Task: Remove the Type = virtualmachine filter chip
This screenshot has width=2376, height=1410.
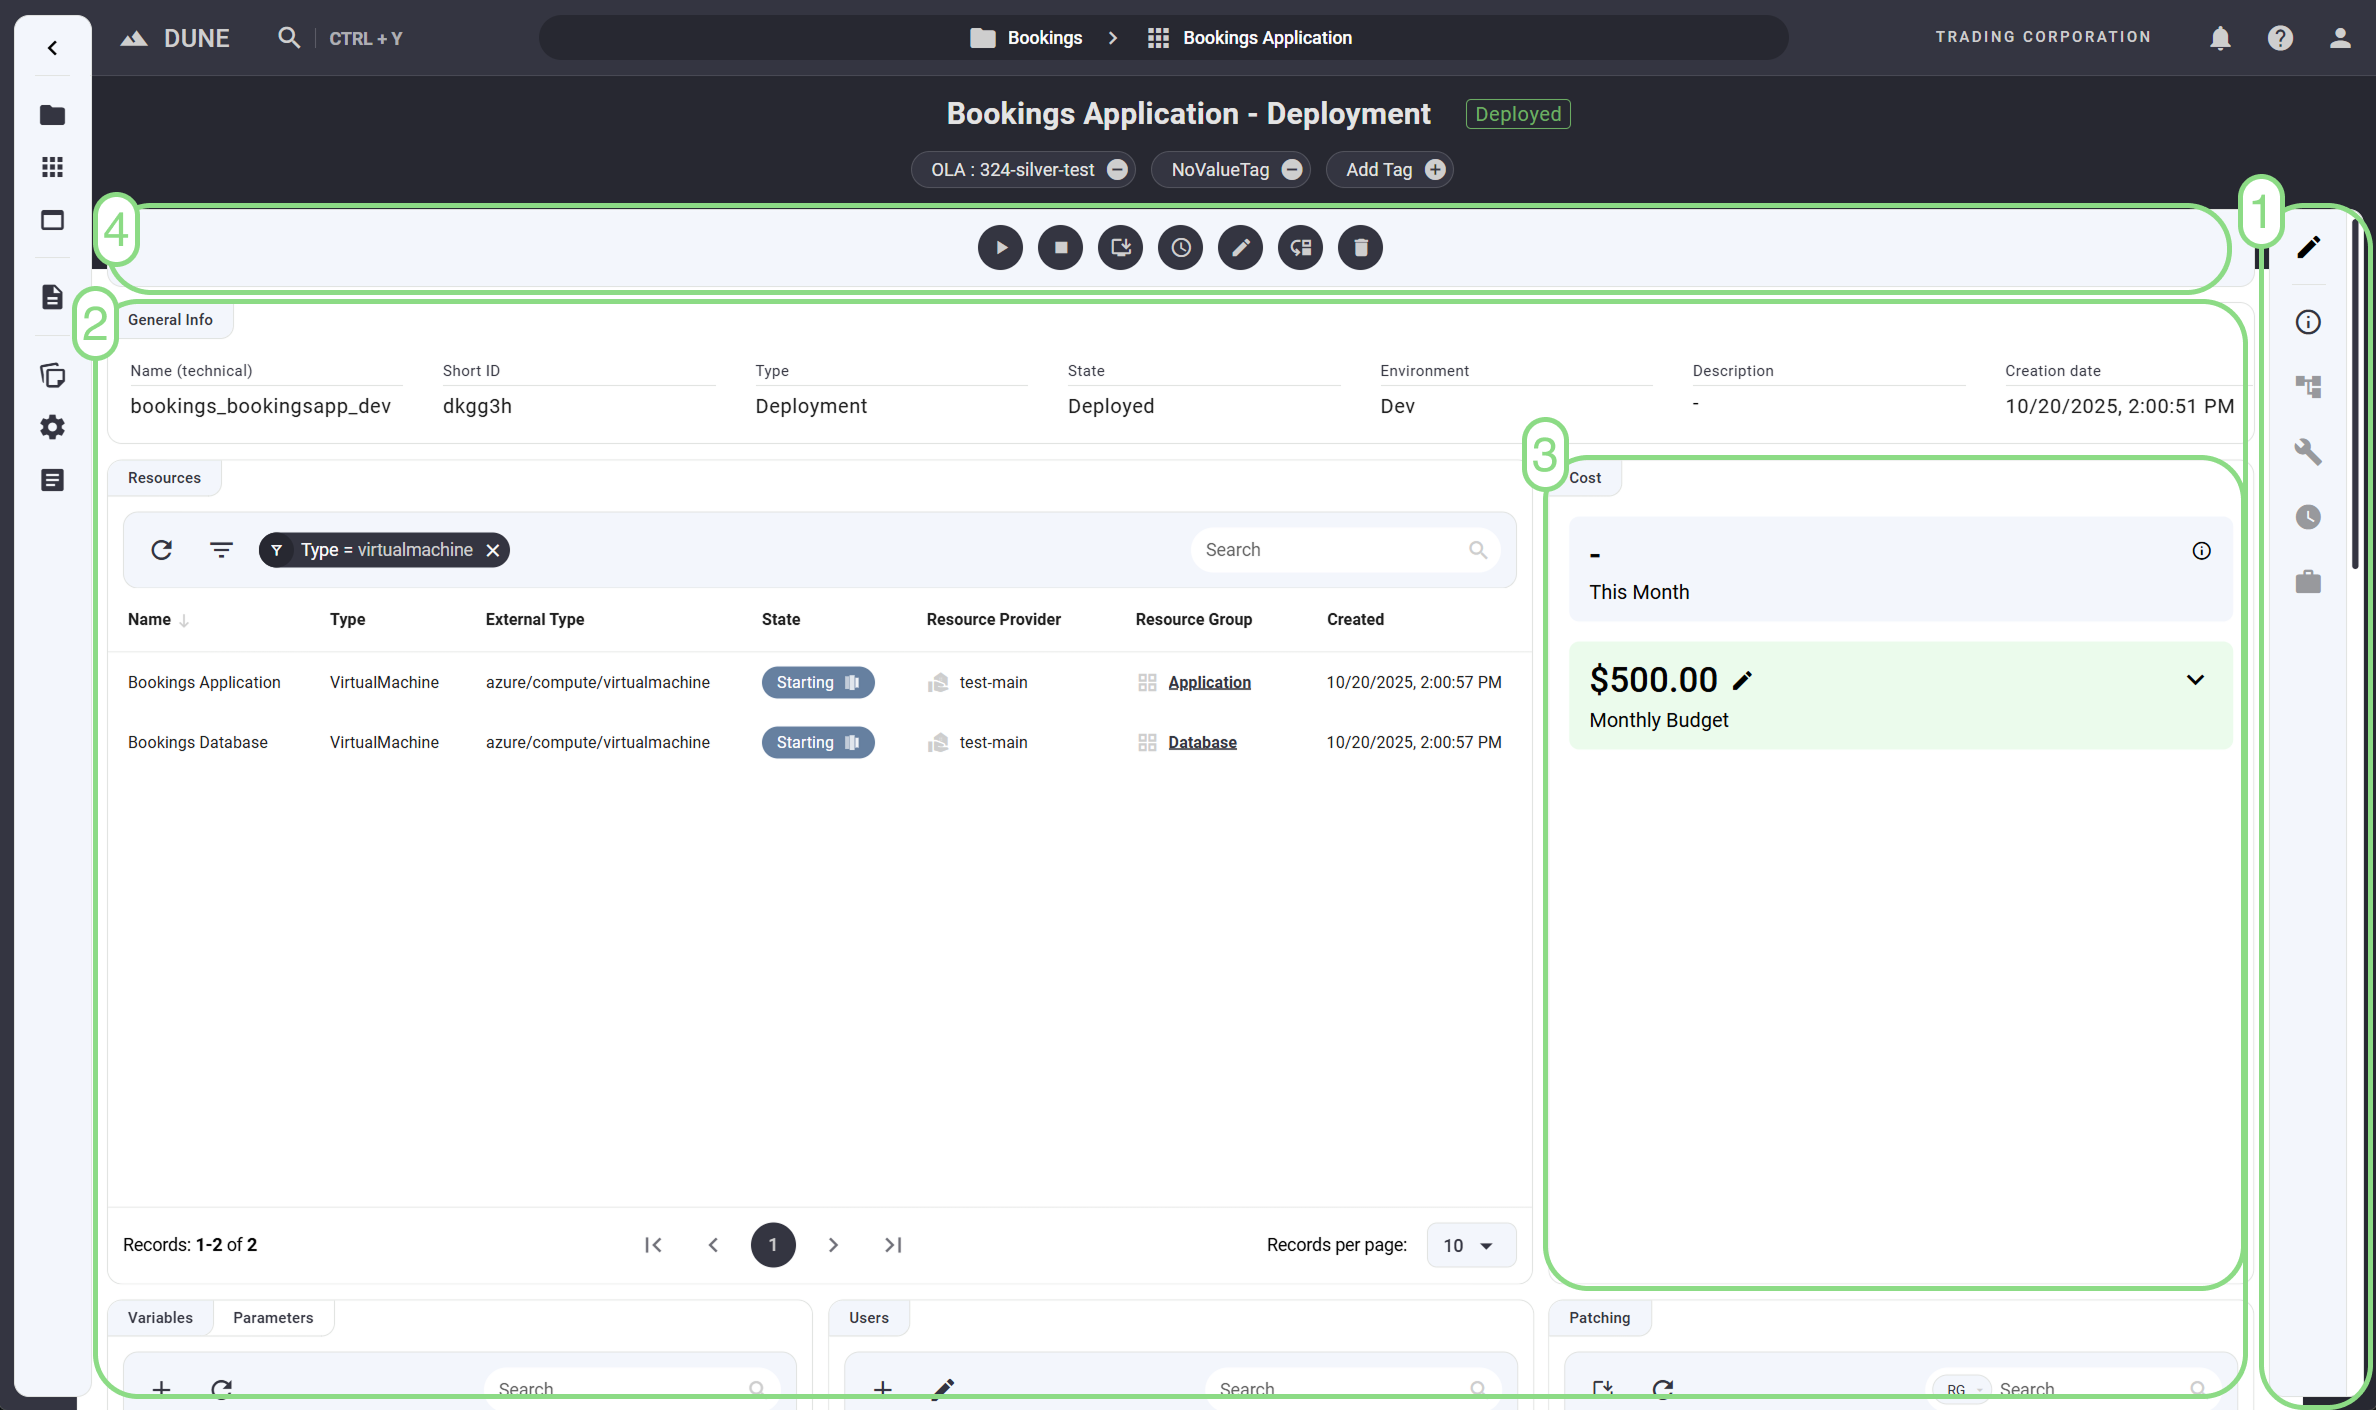Action: point(493,550)
